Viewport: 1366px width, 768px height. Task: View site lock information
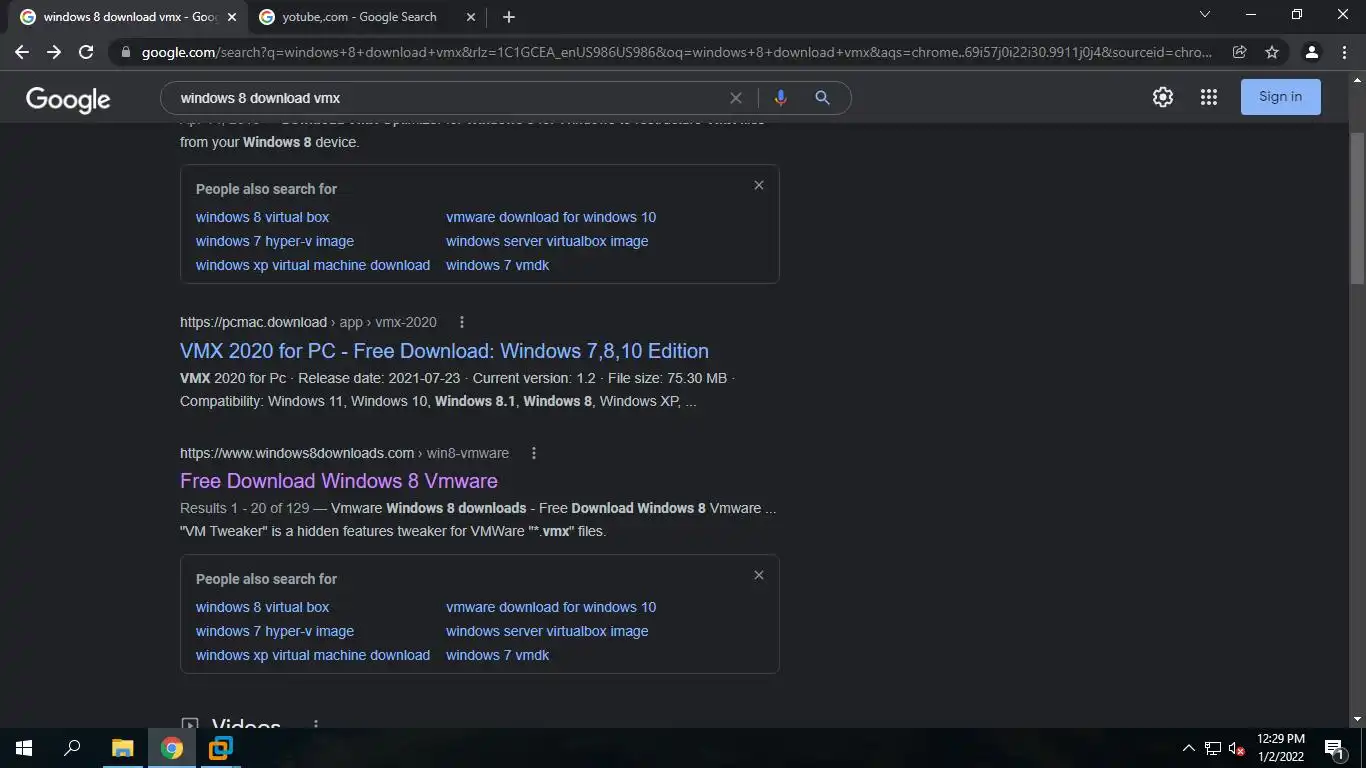[125, 52]
